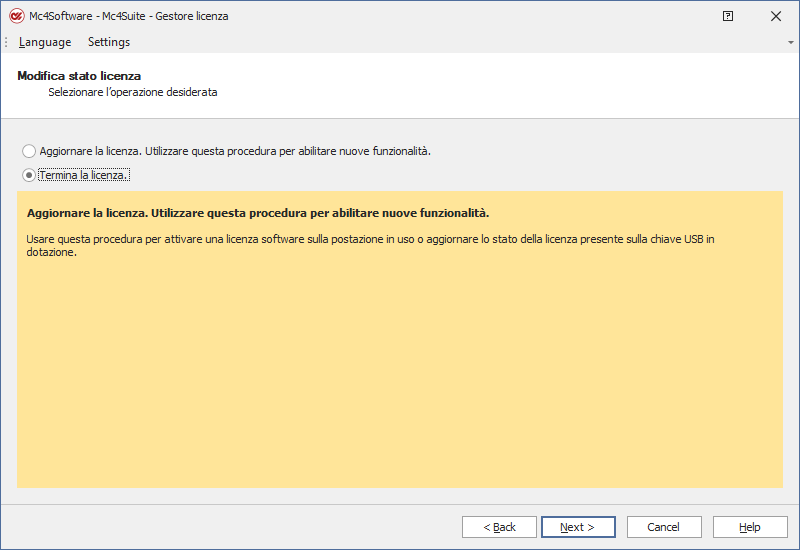
Task: Click the menu bar grip handle
Action: (7, 42)
